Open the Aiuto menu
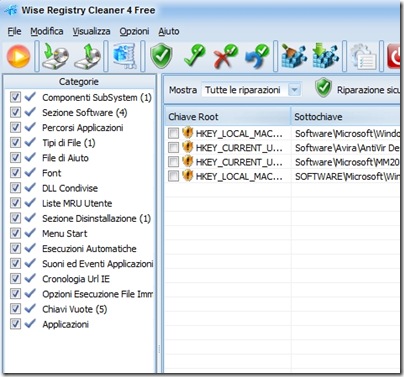 [x=169, y=31]
